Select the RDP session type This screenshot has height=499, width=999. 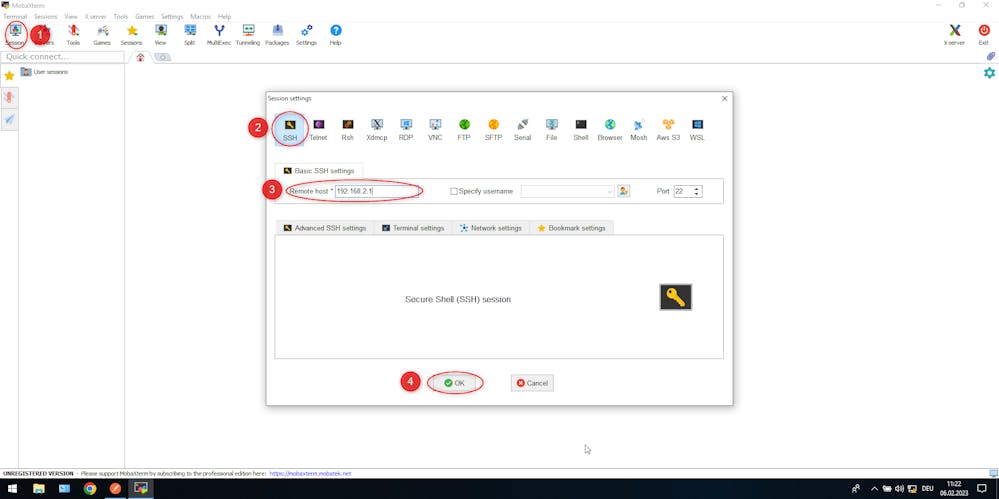[x=406, y=129]
